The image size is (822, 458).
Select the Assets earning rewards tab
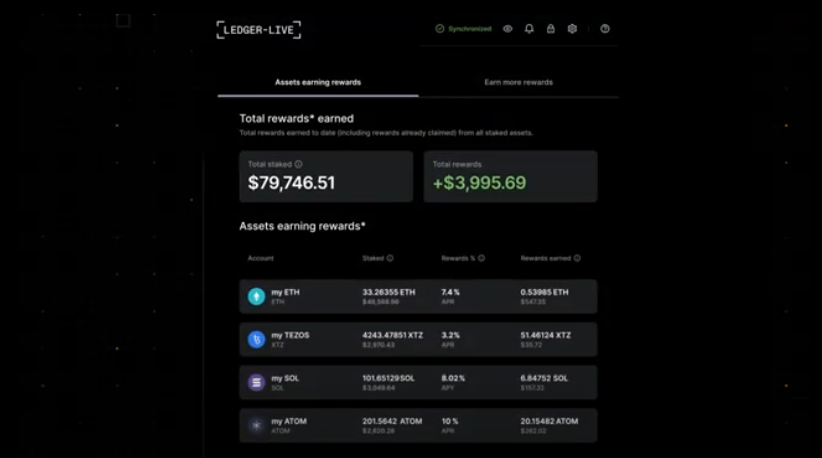pos(318,82)
